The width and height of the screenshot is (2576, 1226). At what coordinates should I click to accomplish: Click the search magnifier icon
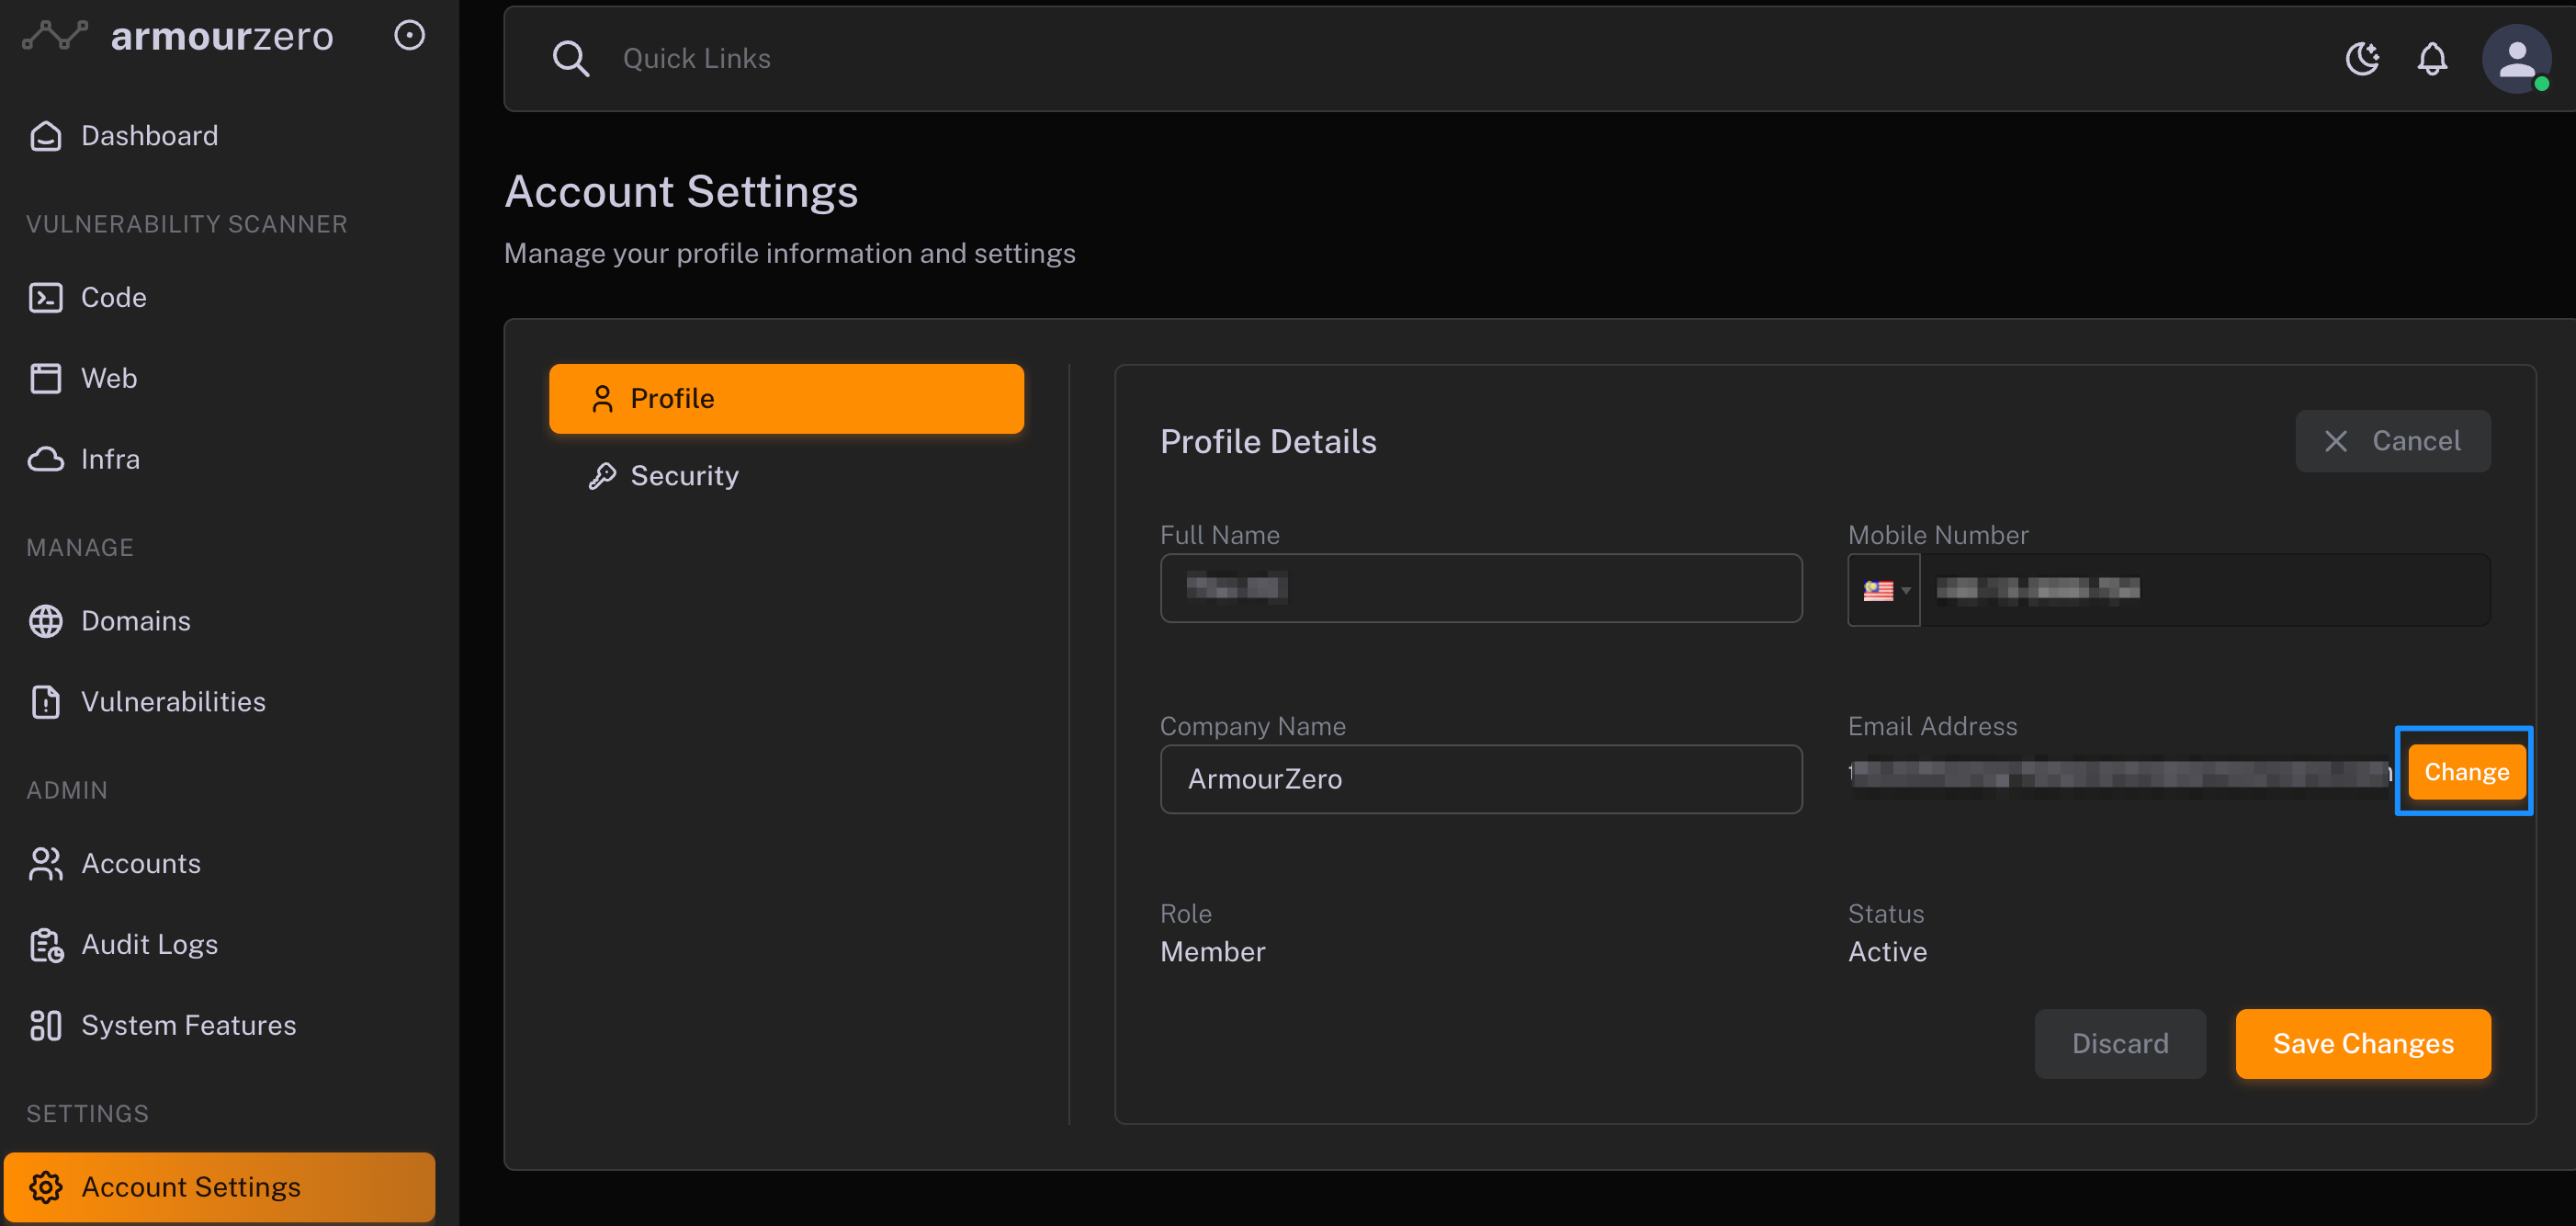(571, 59)
